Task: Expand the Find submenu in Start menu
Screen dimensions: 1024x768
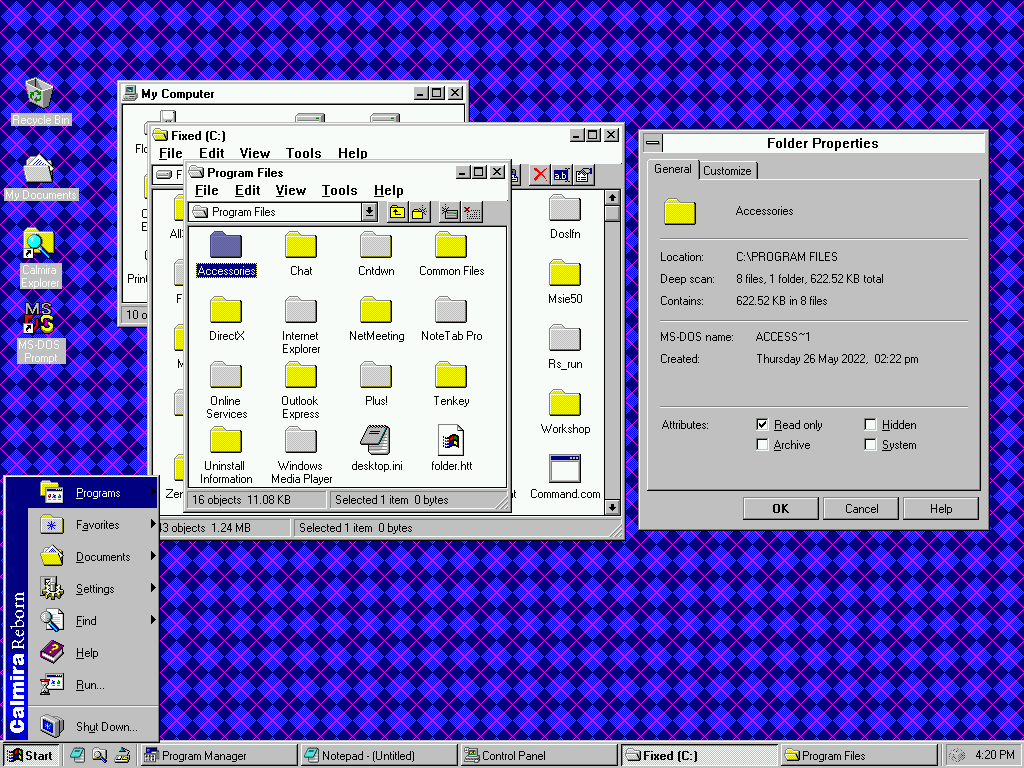Action: pyautogui.click(x=93, y=620)
